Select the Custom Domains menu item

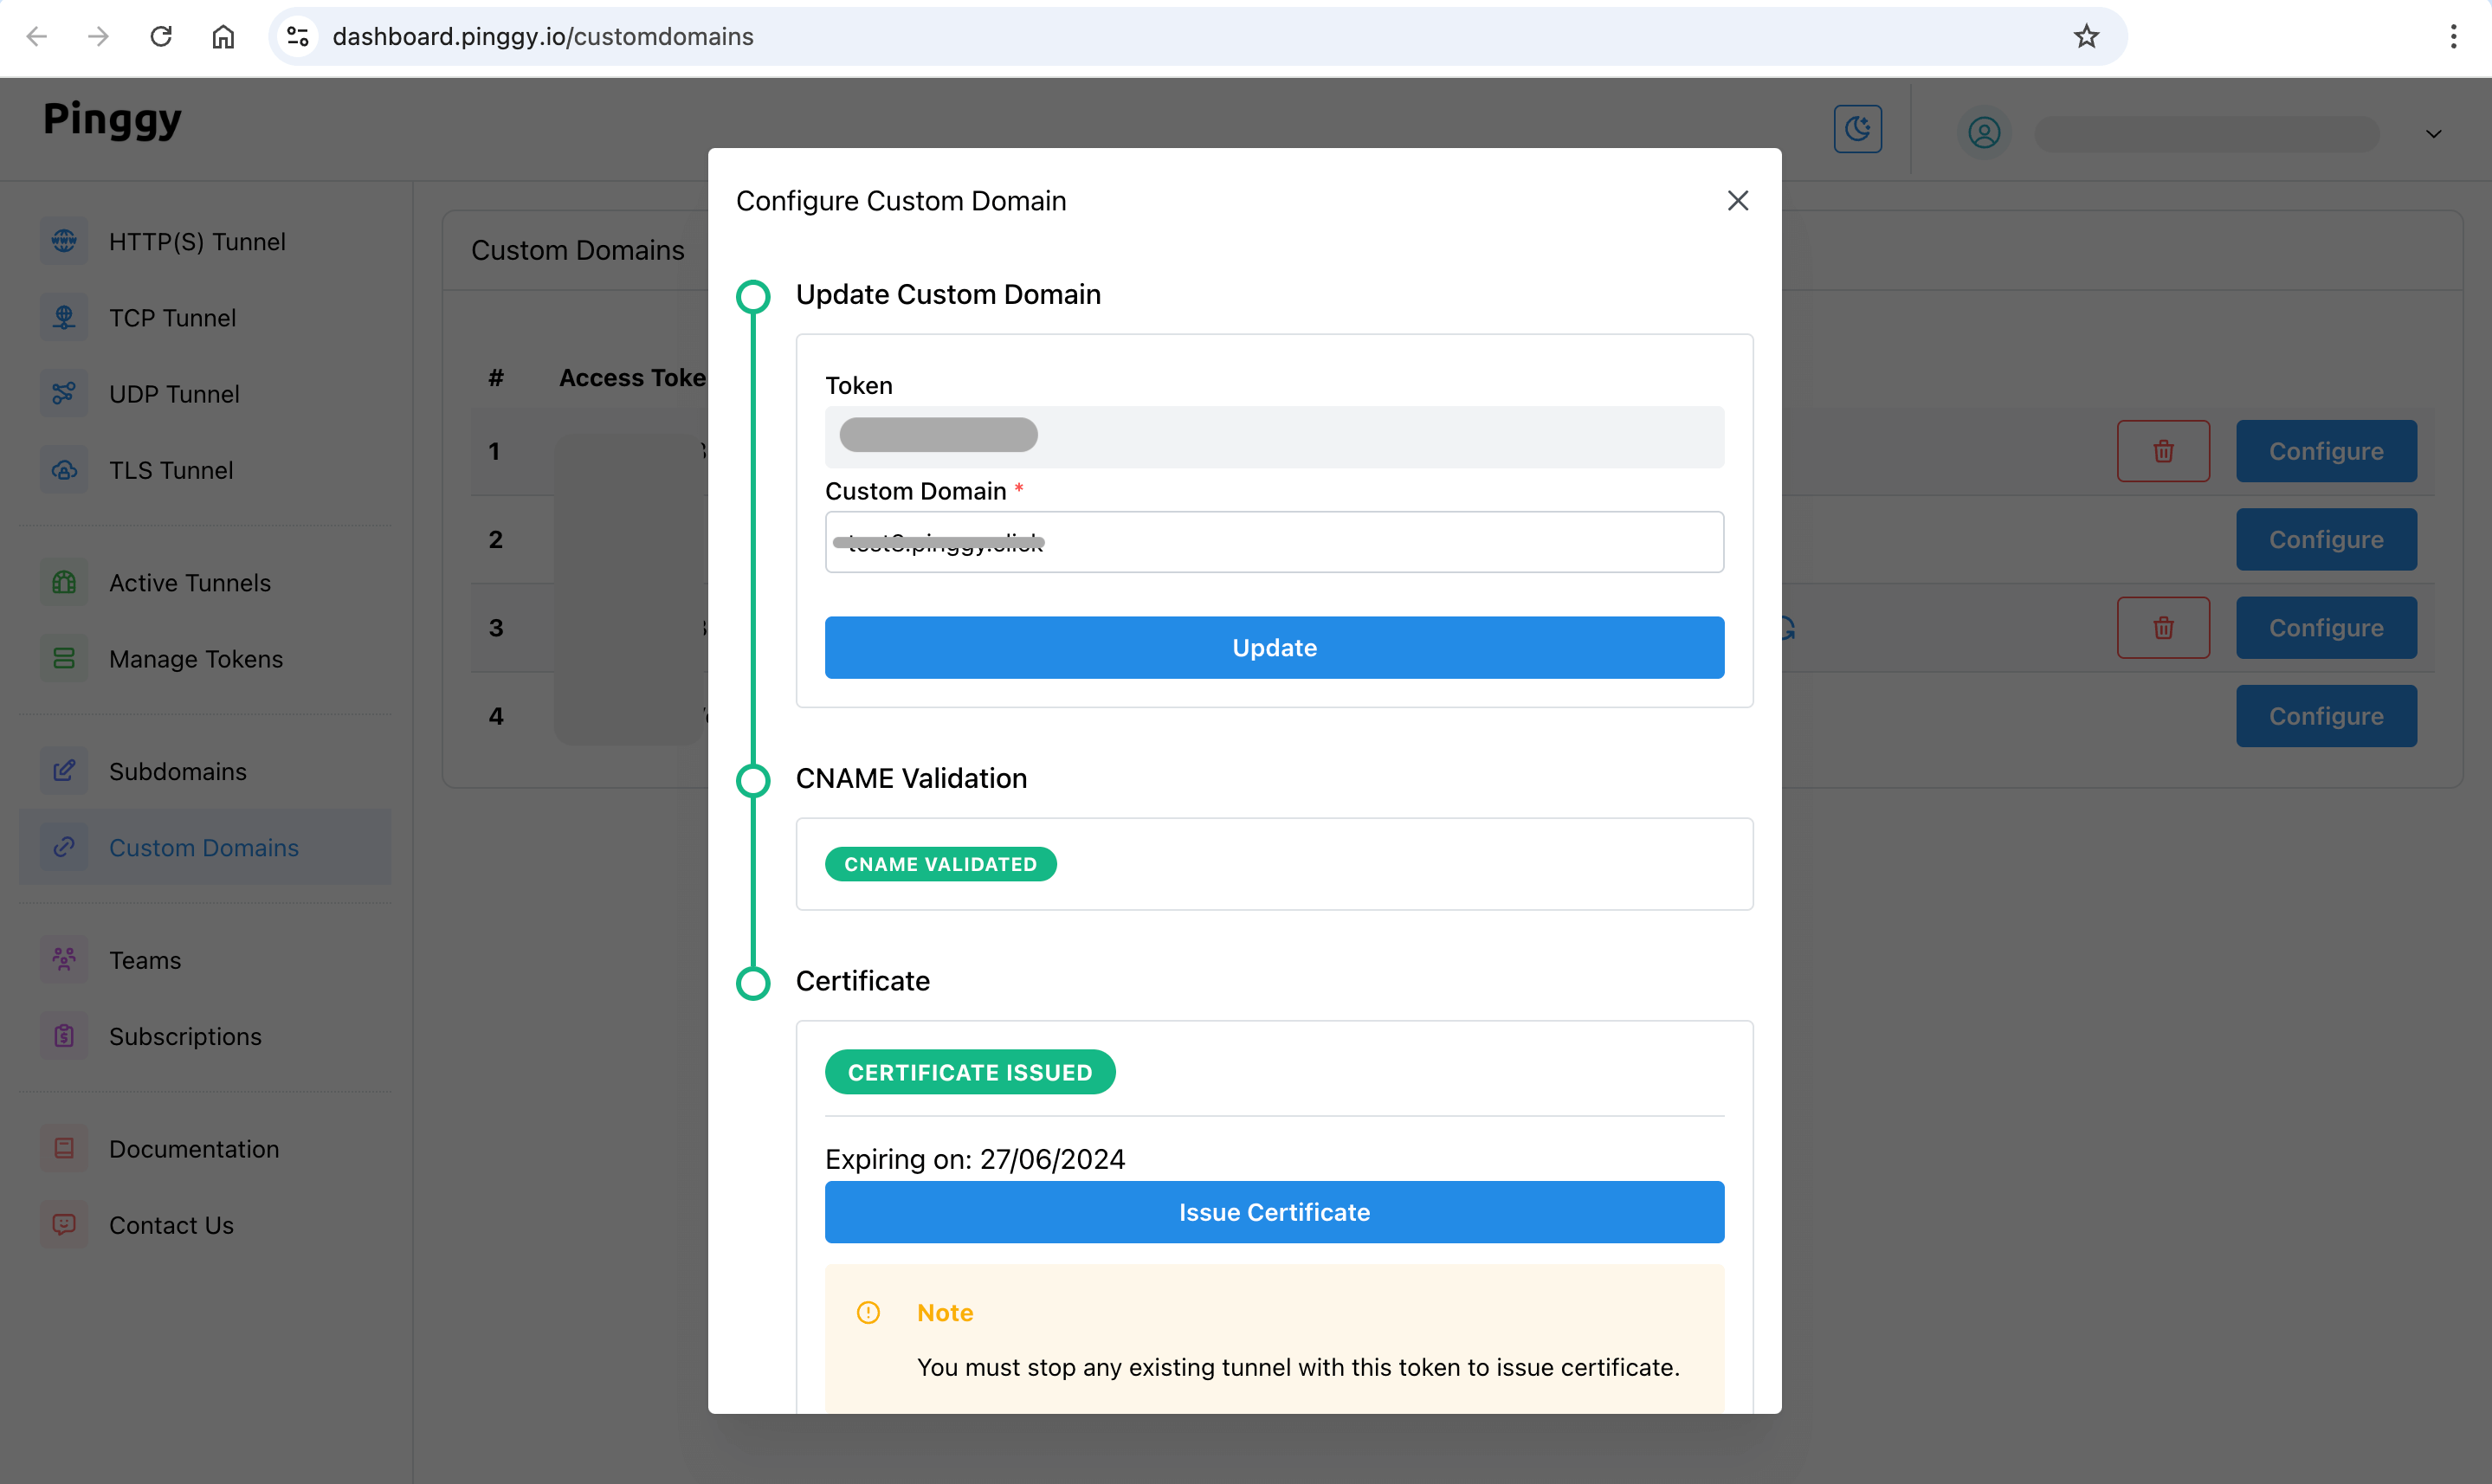tap(203, 846)
